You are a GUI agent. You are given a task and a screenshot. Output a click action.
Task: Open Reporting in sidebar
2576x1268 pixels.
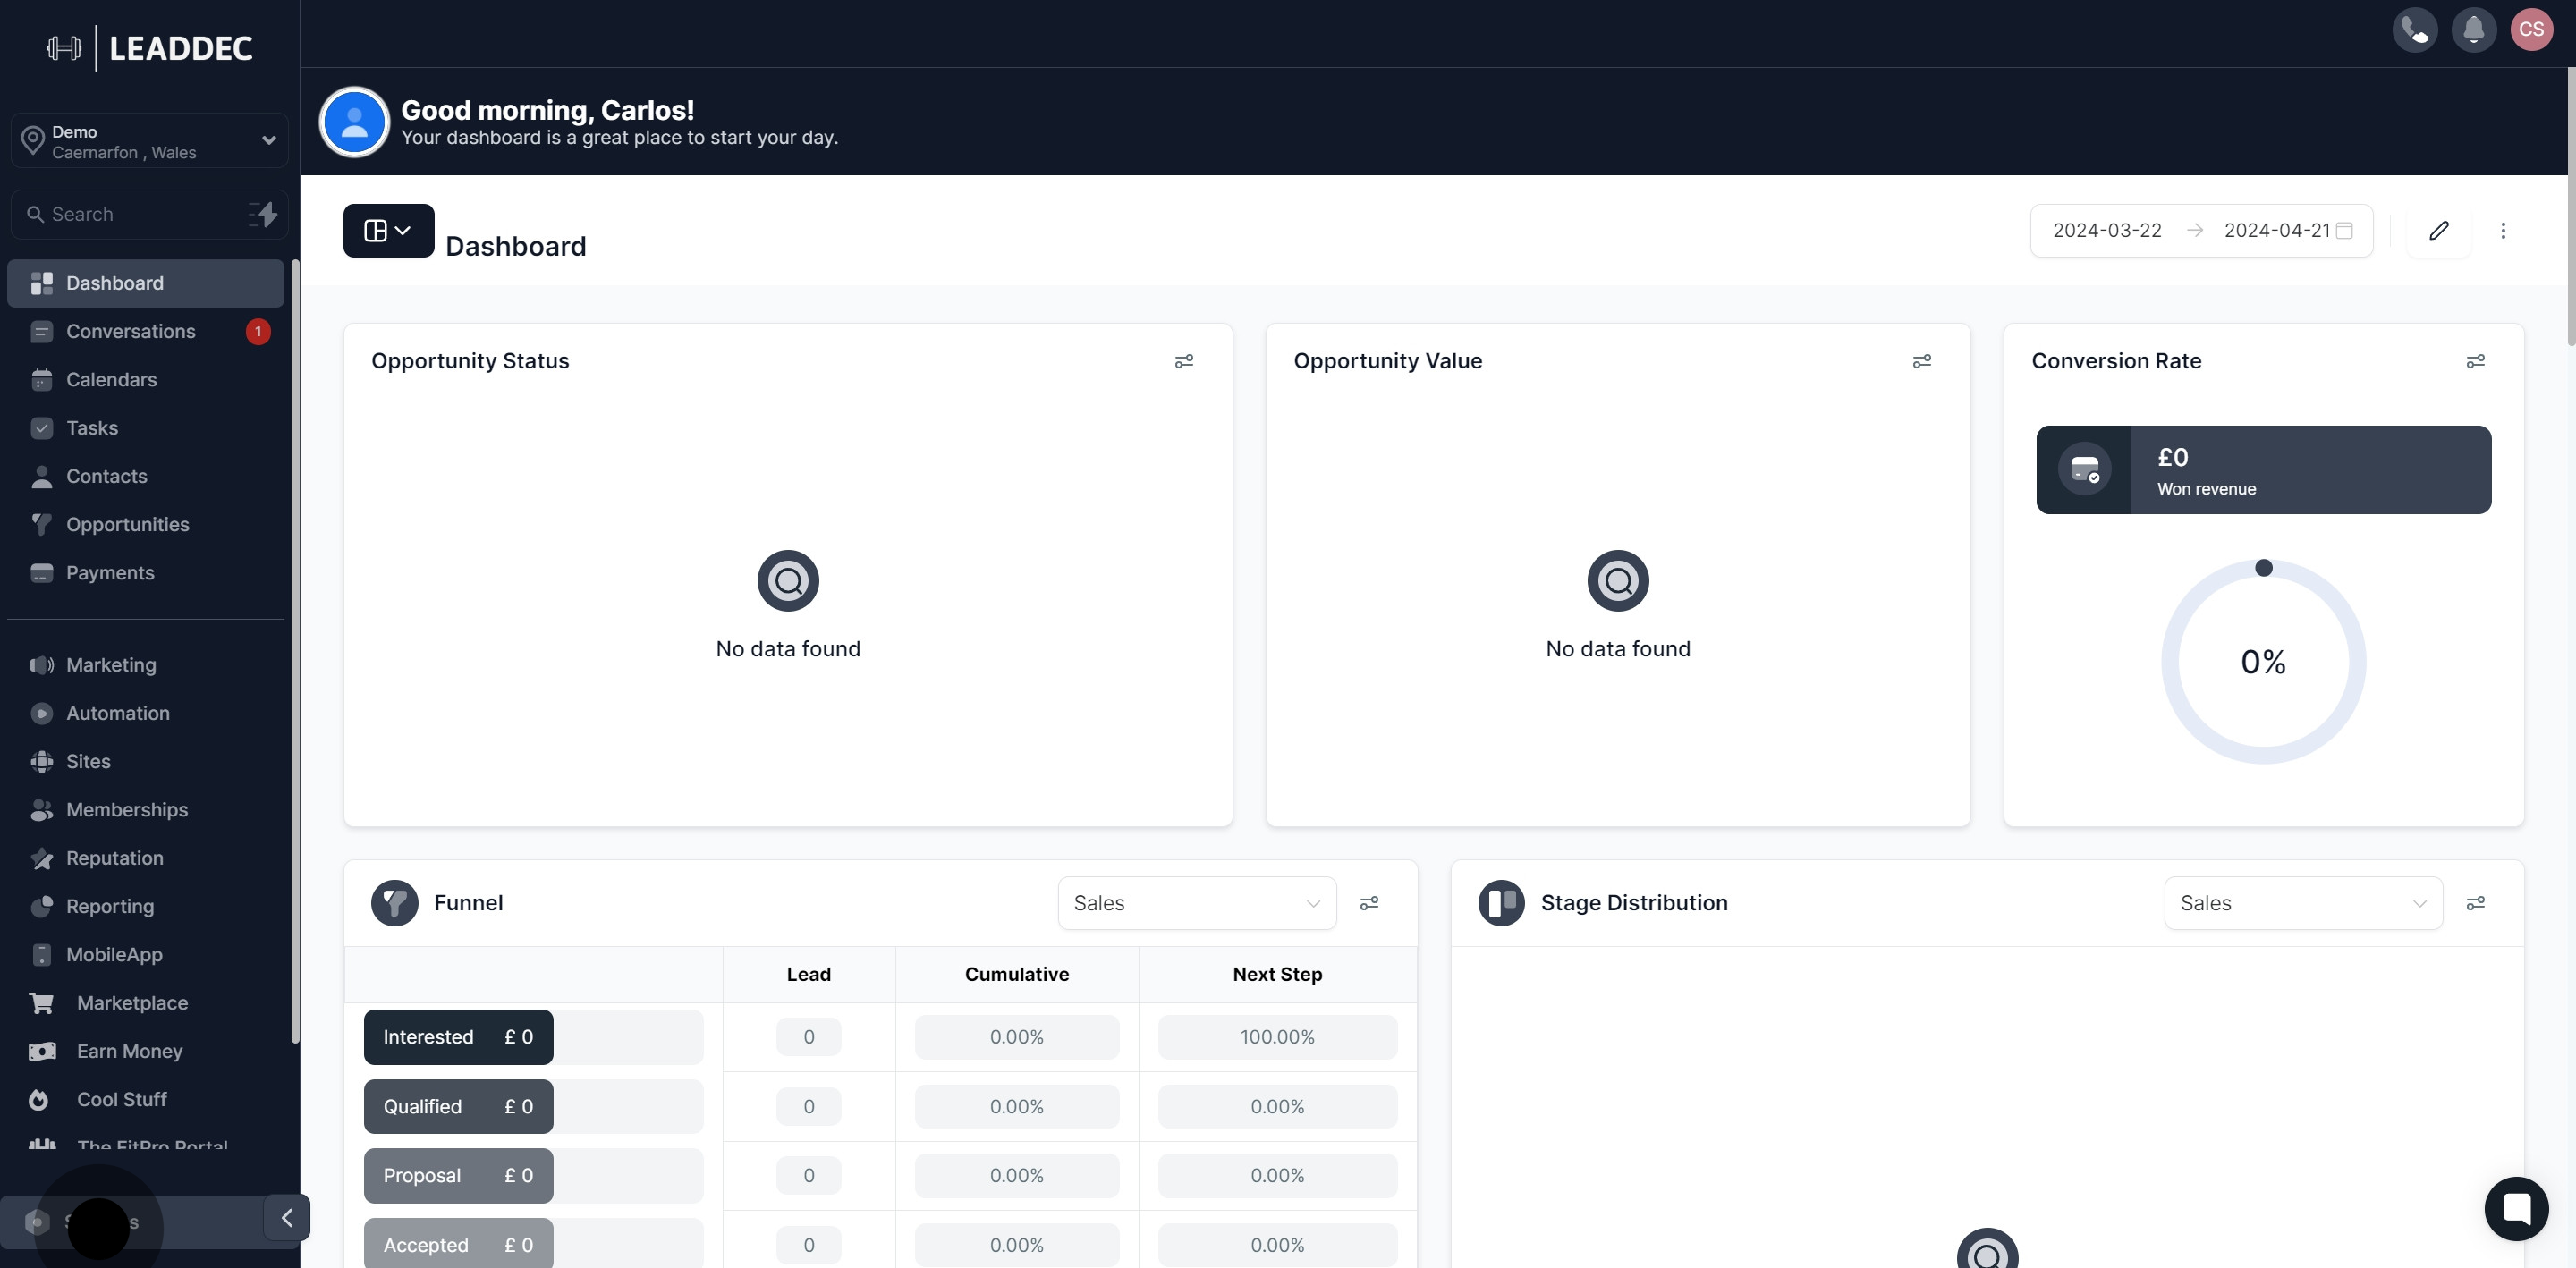(x=146, y=906)
